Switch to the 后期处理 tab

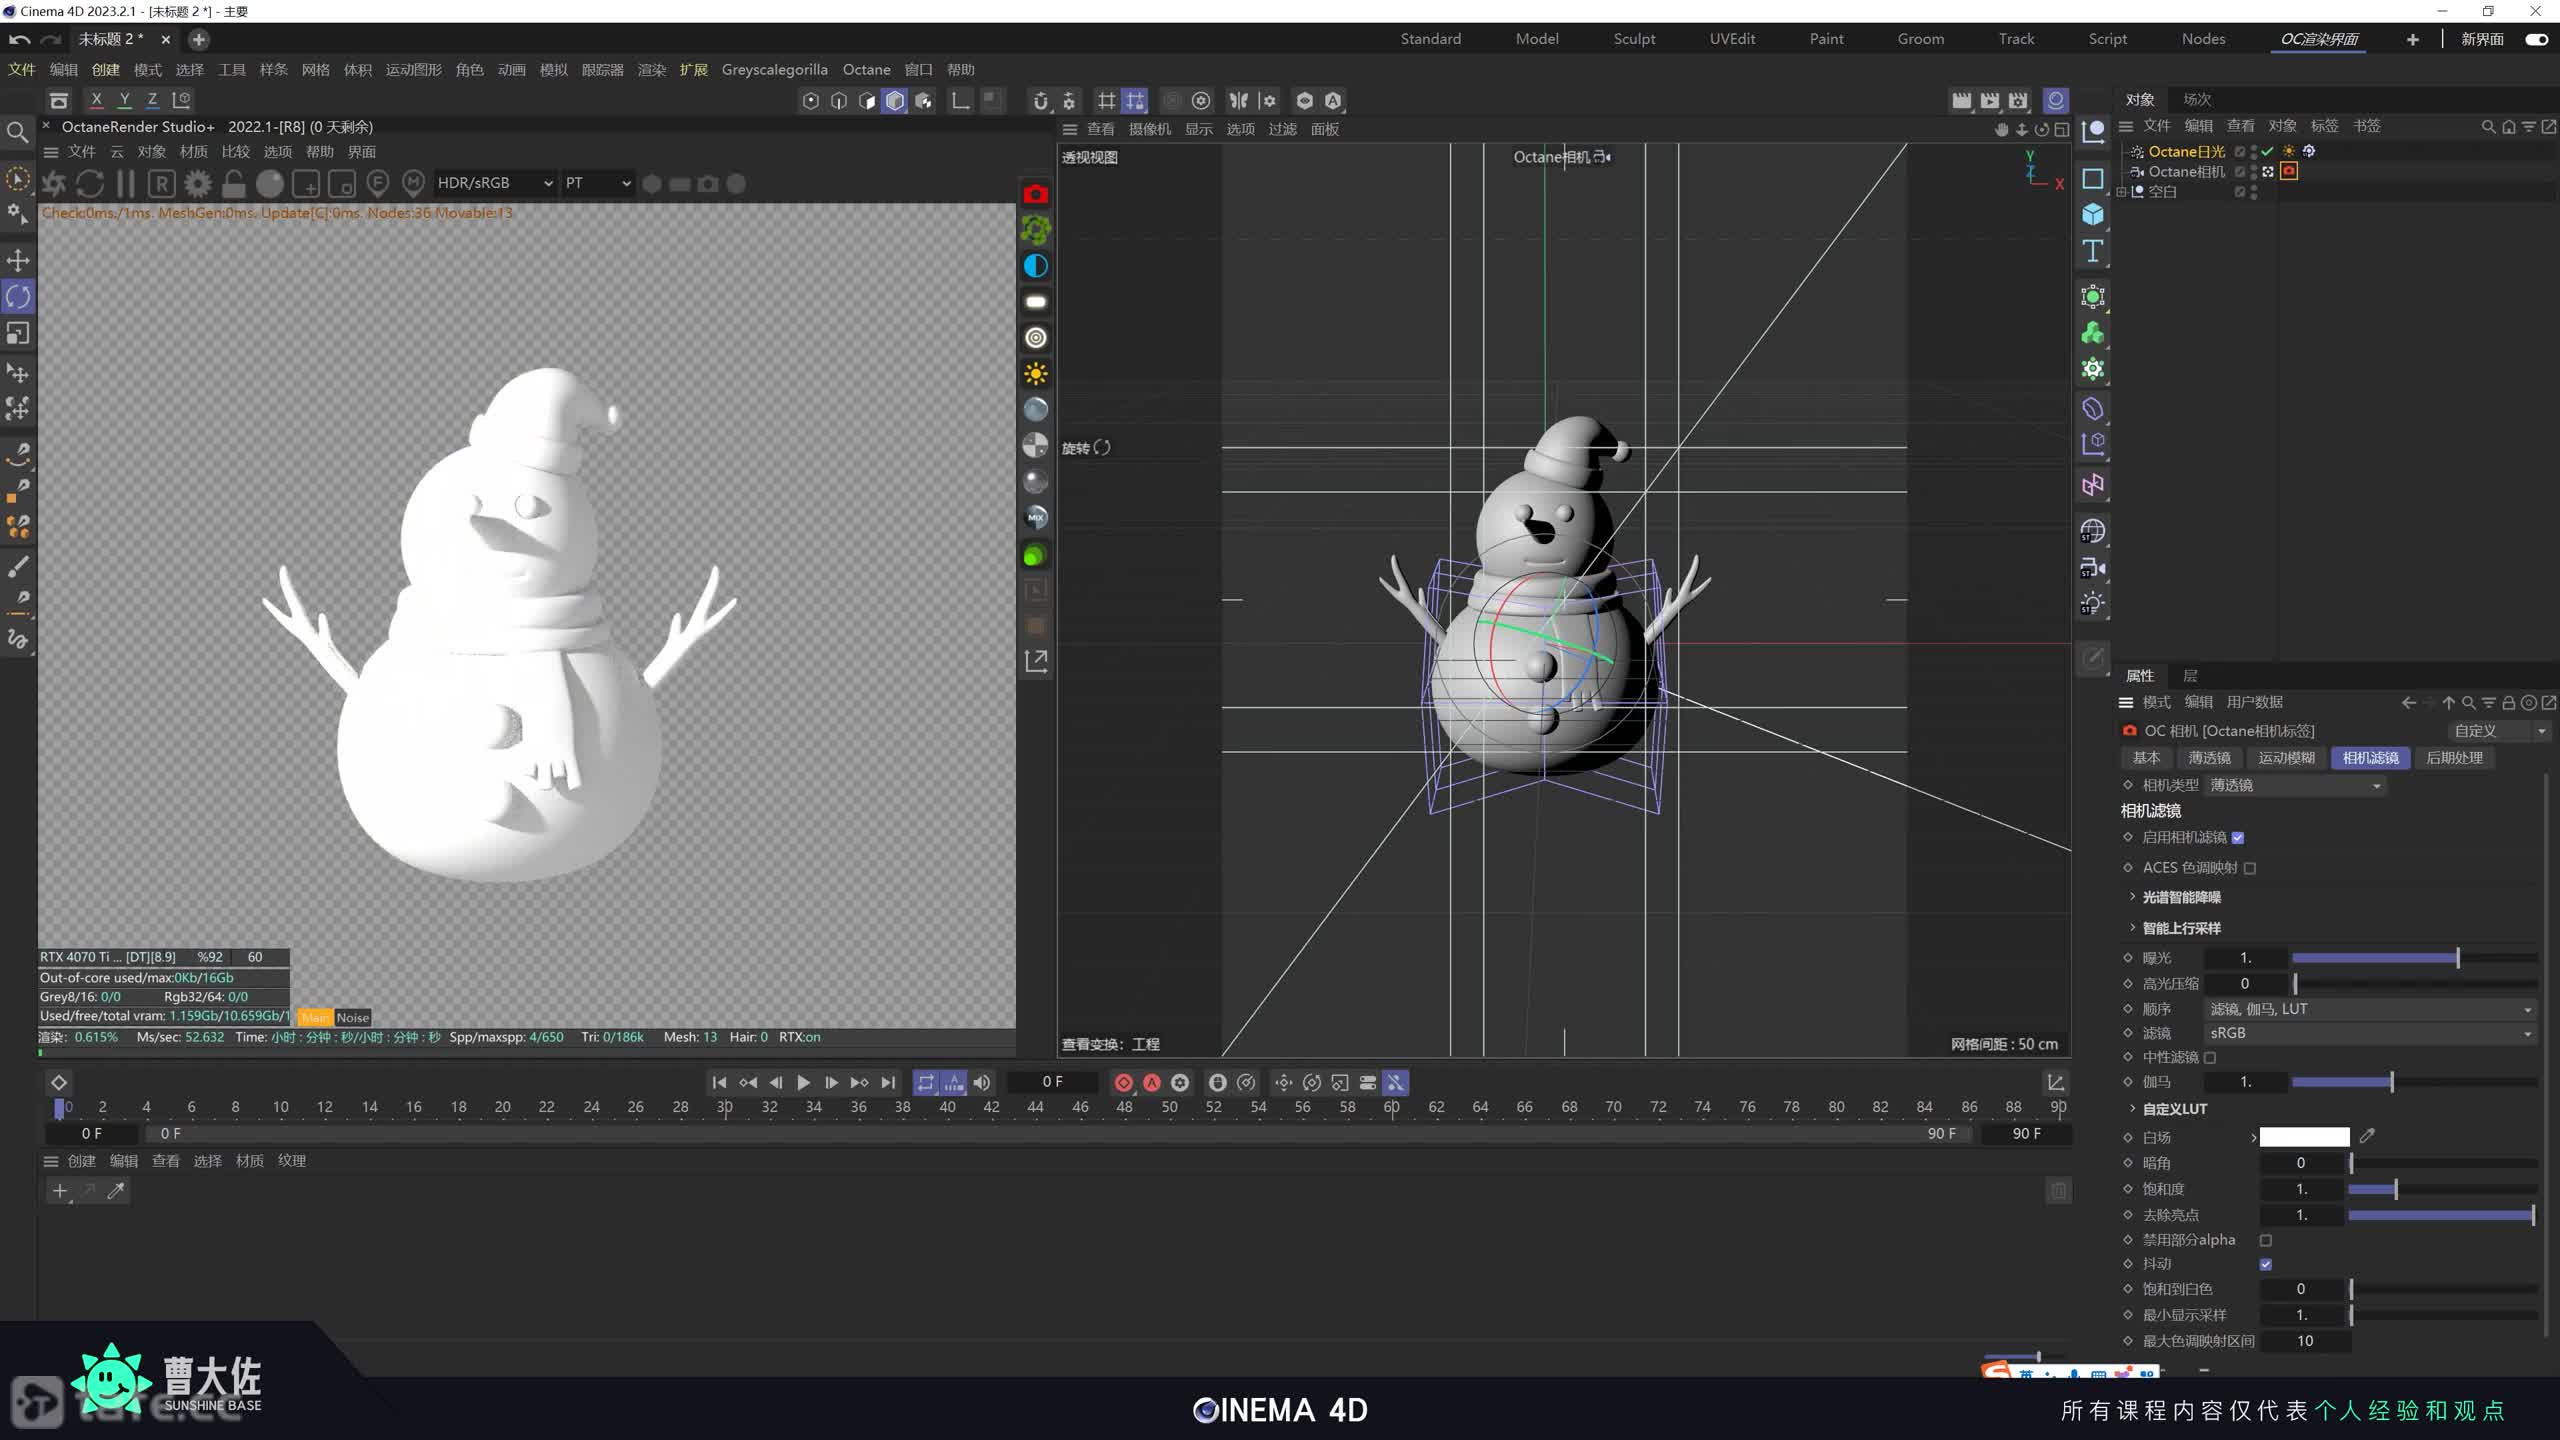pyautogui.click(x=2454, y=758)
